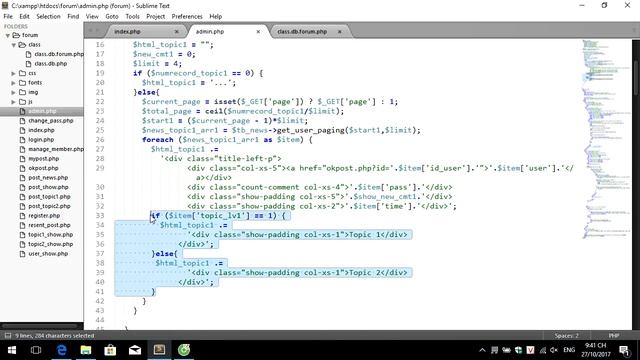Click line number 33 in gutter
Screen dimensions: 640x360
(x=100, y=216)
